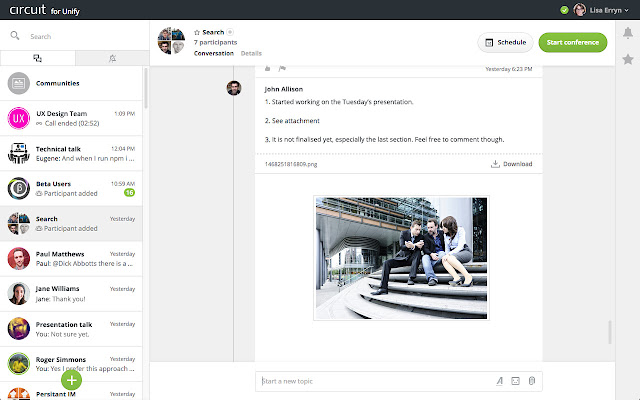
Task: Open the attached office photo thumbnail
Action: (x=401, y=258)
